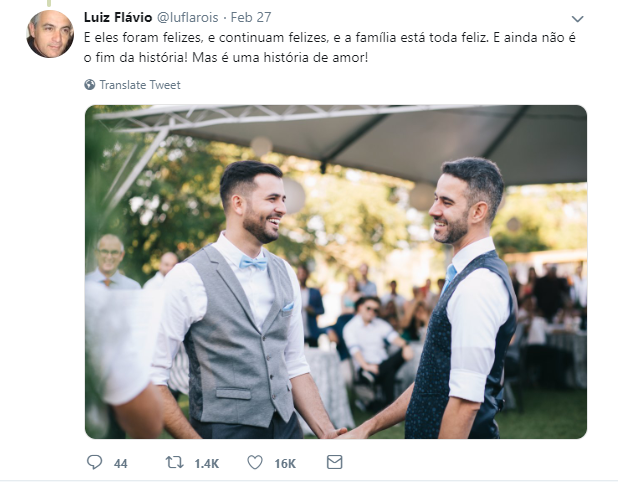Click the globe icon beside Translate Tweet
This screenshot has width=618, height=482.
click(89, 84)
